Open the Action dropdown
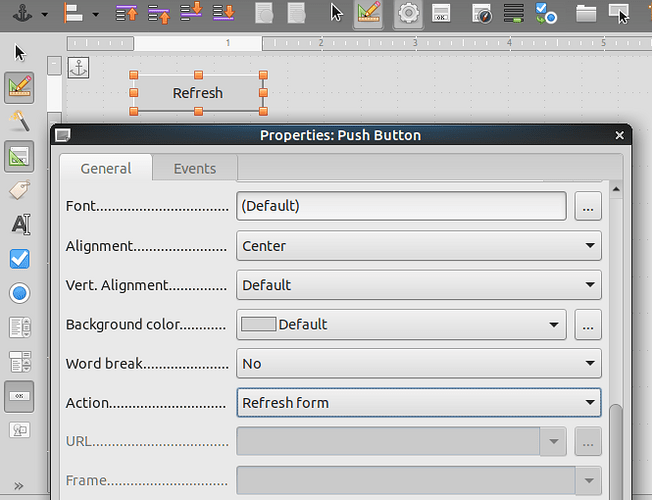The height and width of the screenshot is (500, 652). (419, 403)
